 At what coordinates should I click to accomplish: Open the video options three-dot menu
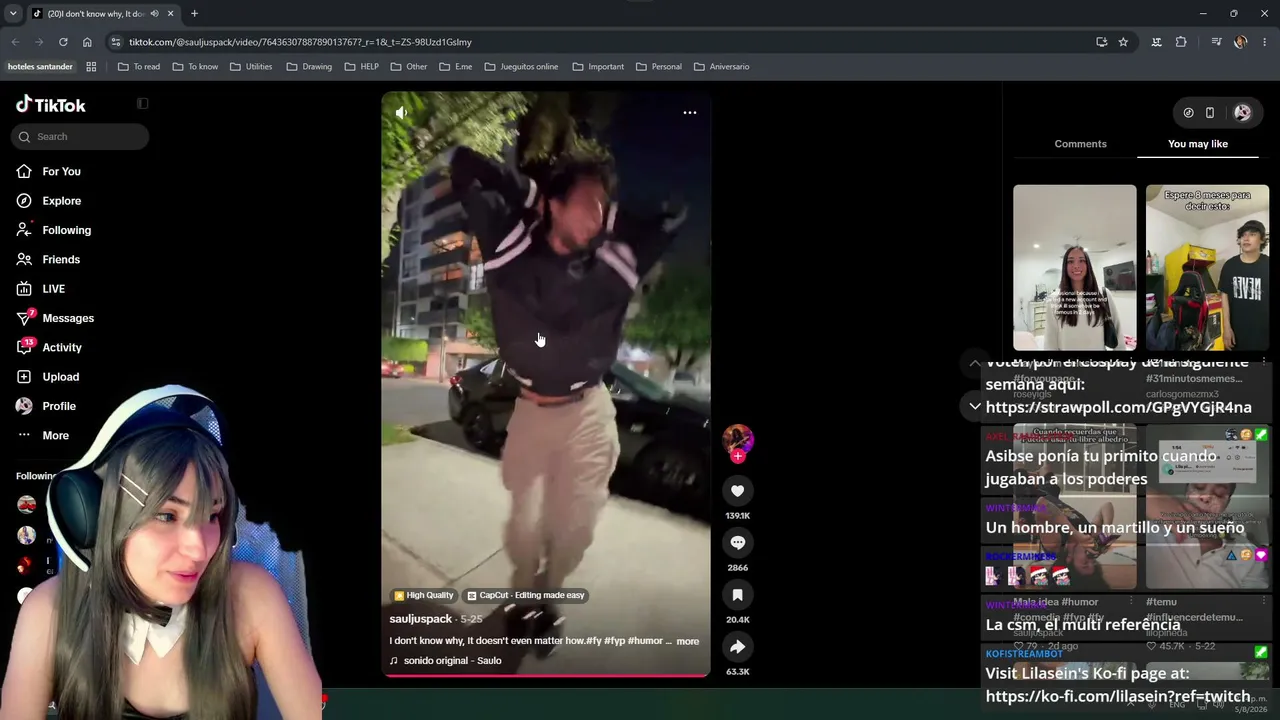pyautogui.click(x=690, y=112)
